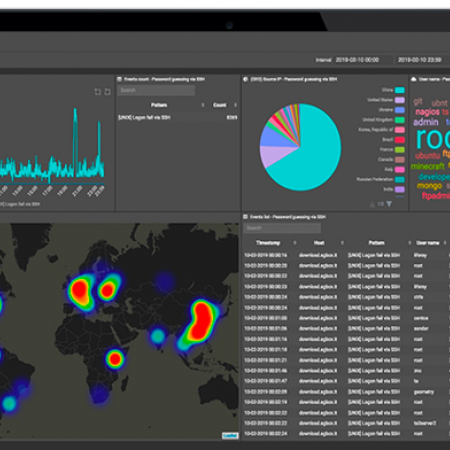Click the sort icon beside Host column

coord(342,243)
